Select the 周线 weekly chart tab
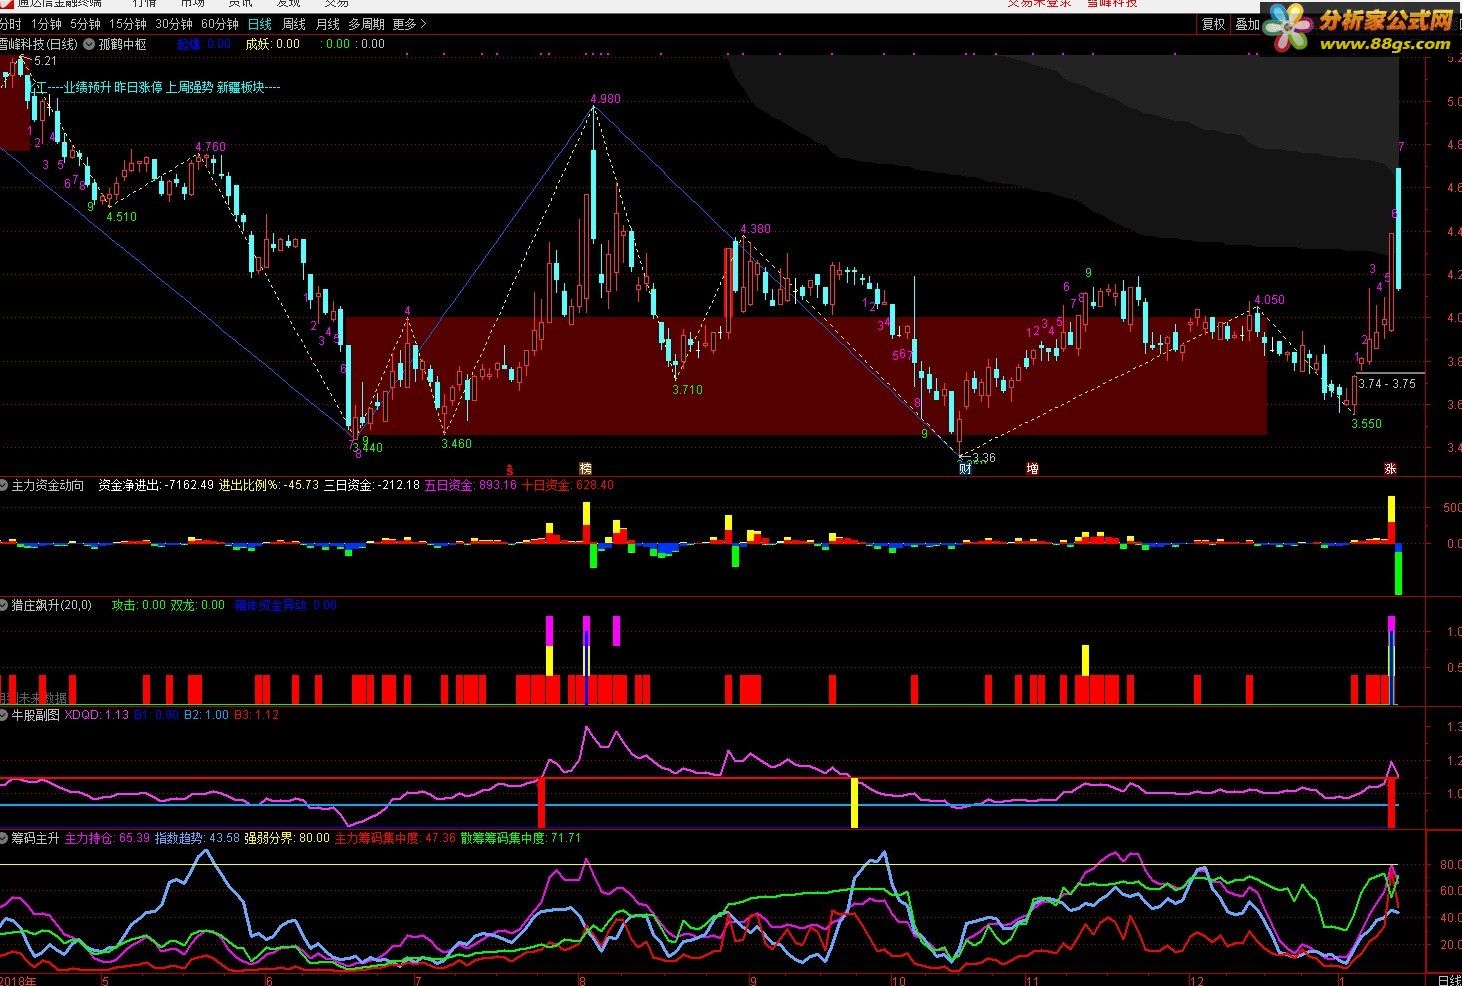 pyautogui.click(x=294, y=24)
